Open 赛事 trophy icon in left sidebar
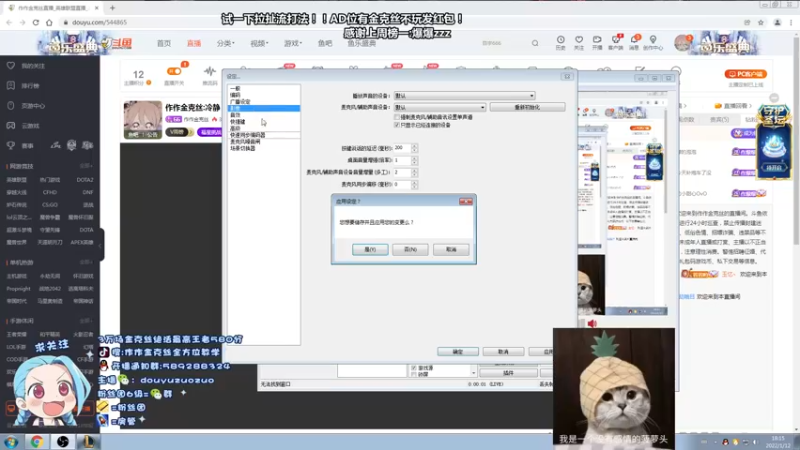 click(x=11, y=145)
